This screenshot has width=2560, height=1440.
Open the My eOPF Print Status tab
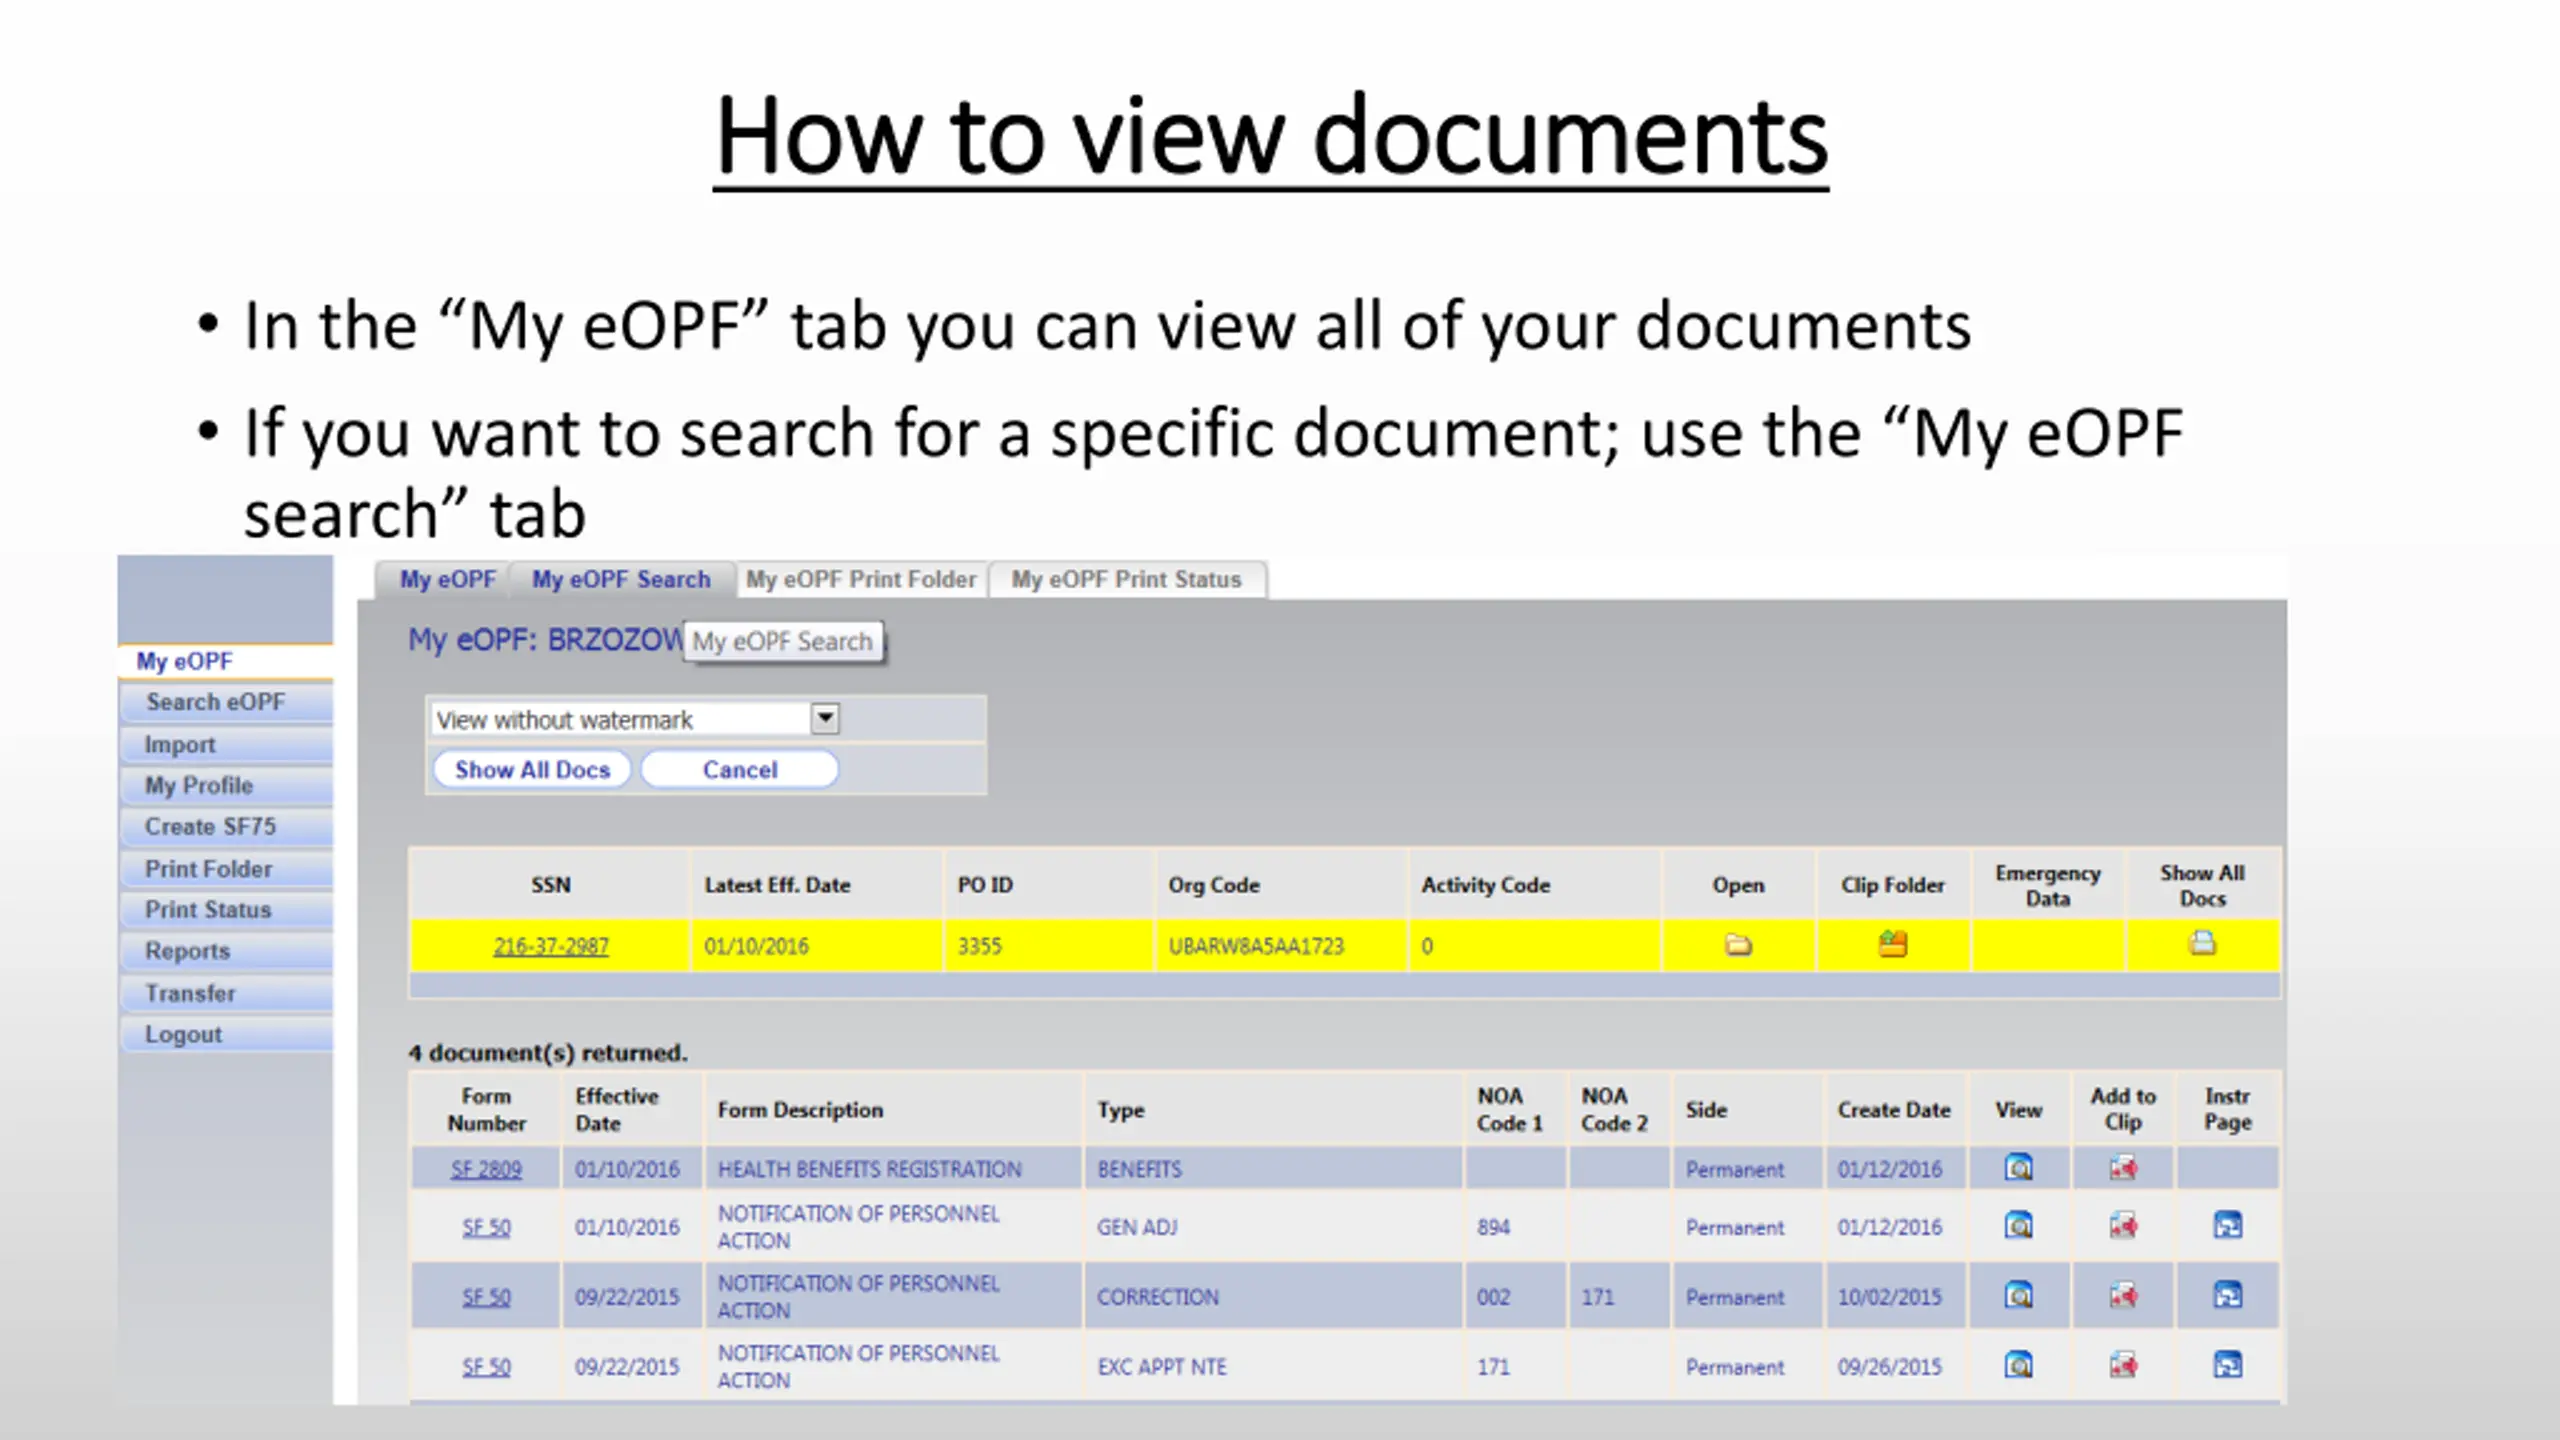[x=1126, y=580]
